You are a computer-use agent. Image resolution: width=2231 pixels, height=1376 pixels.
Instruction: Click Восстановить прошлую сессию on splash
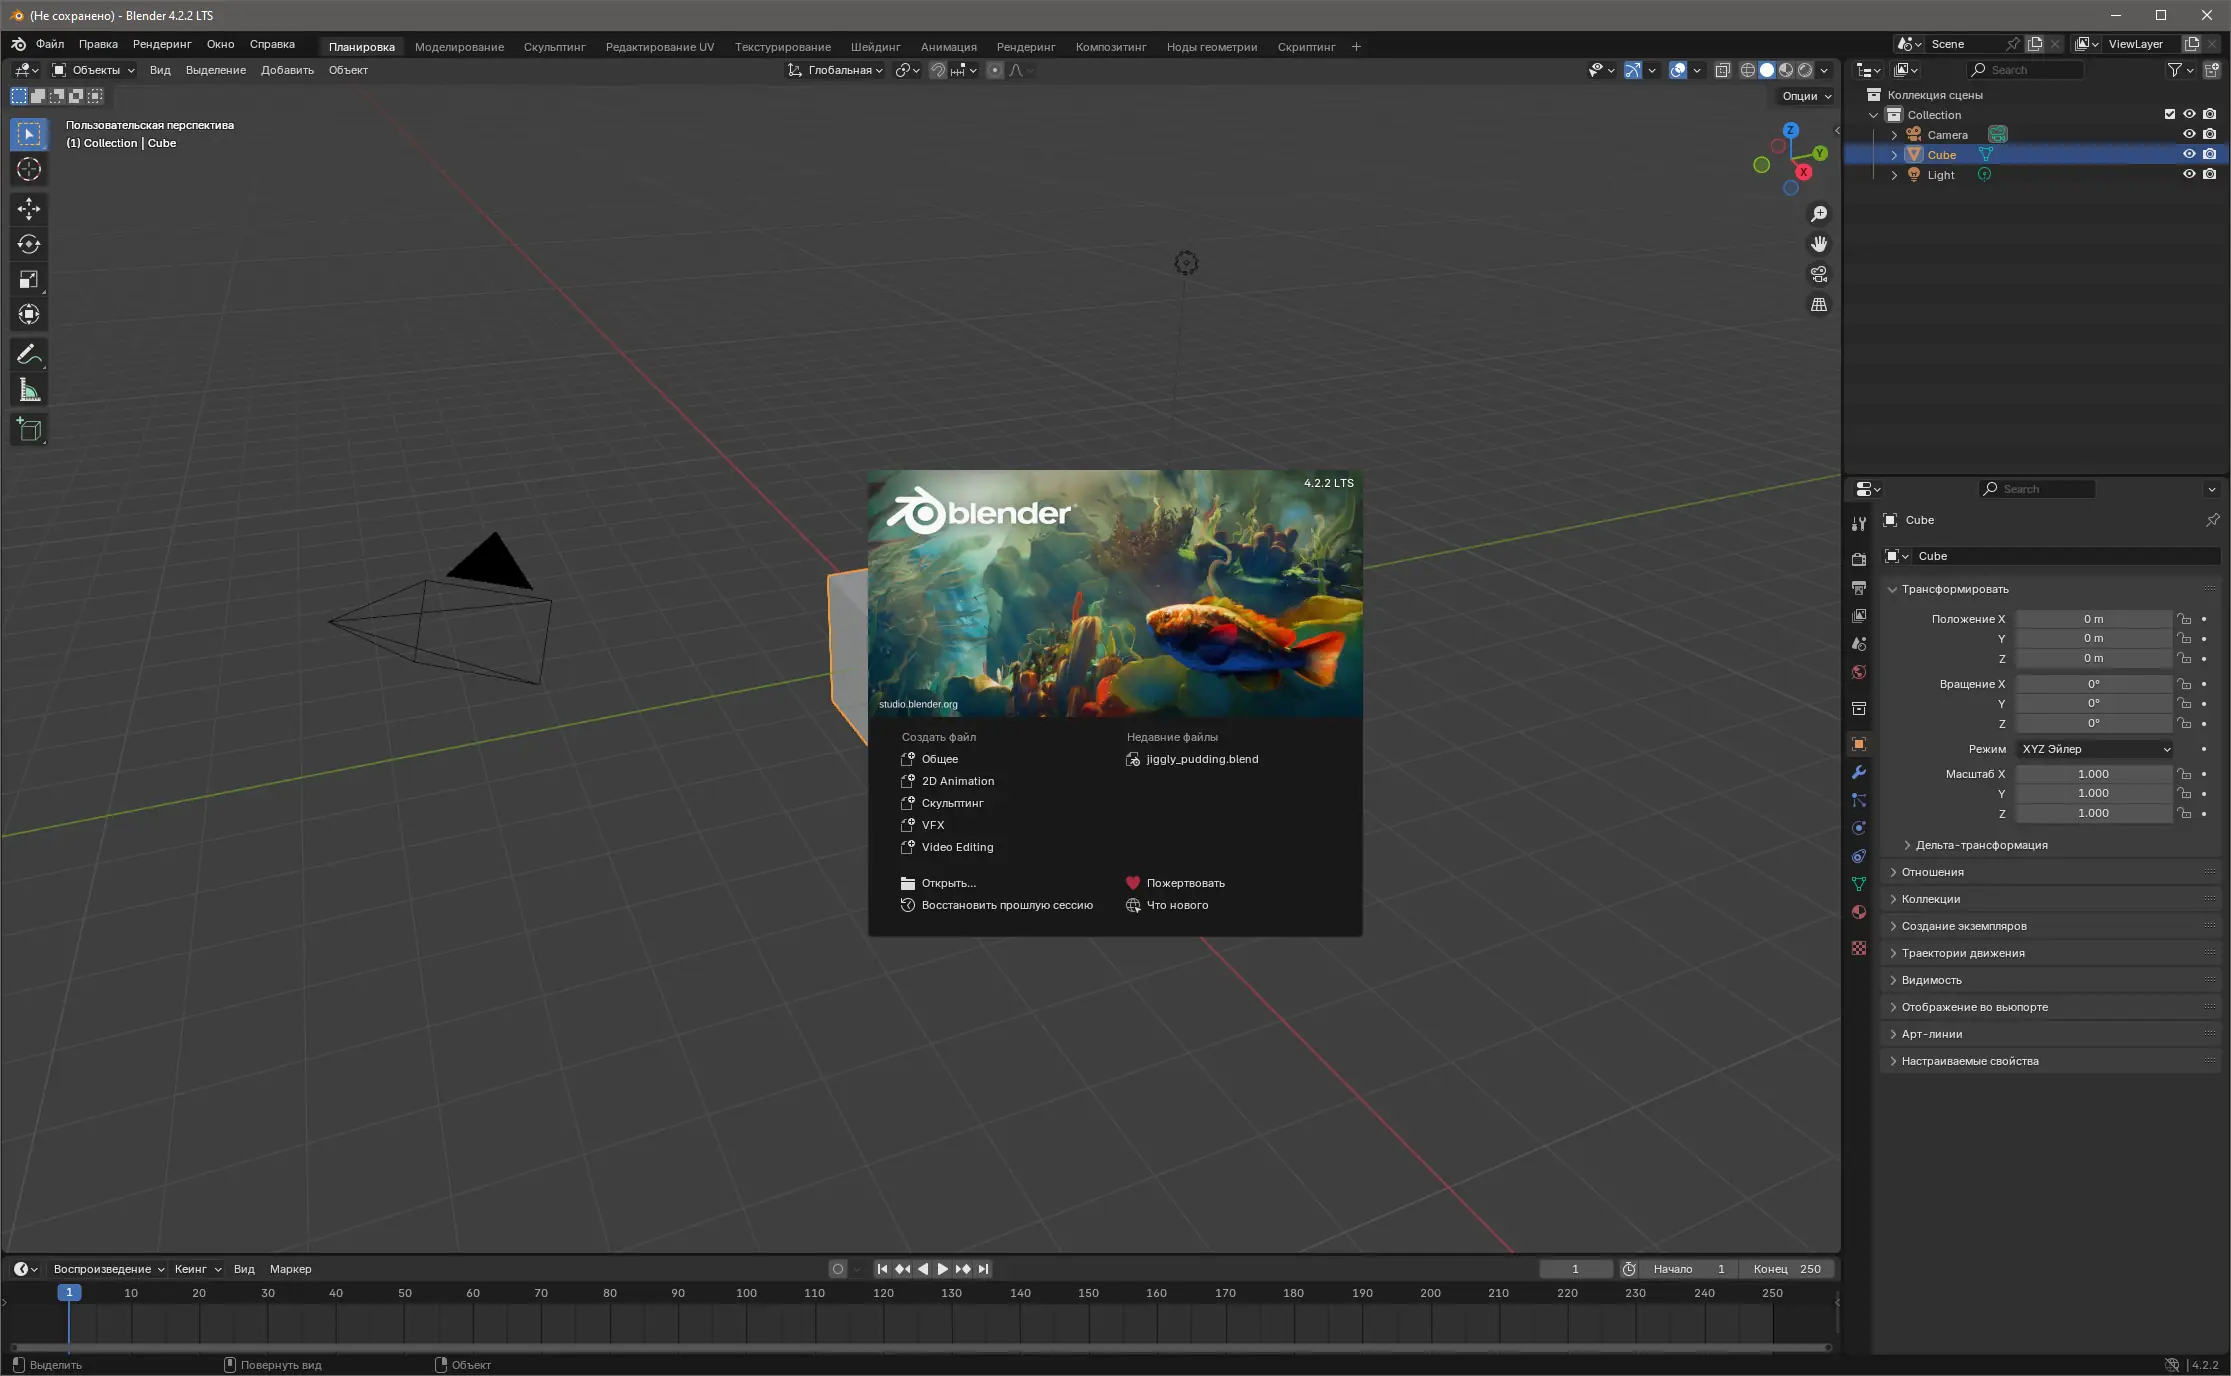[x=1006, y=905]
